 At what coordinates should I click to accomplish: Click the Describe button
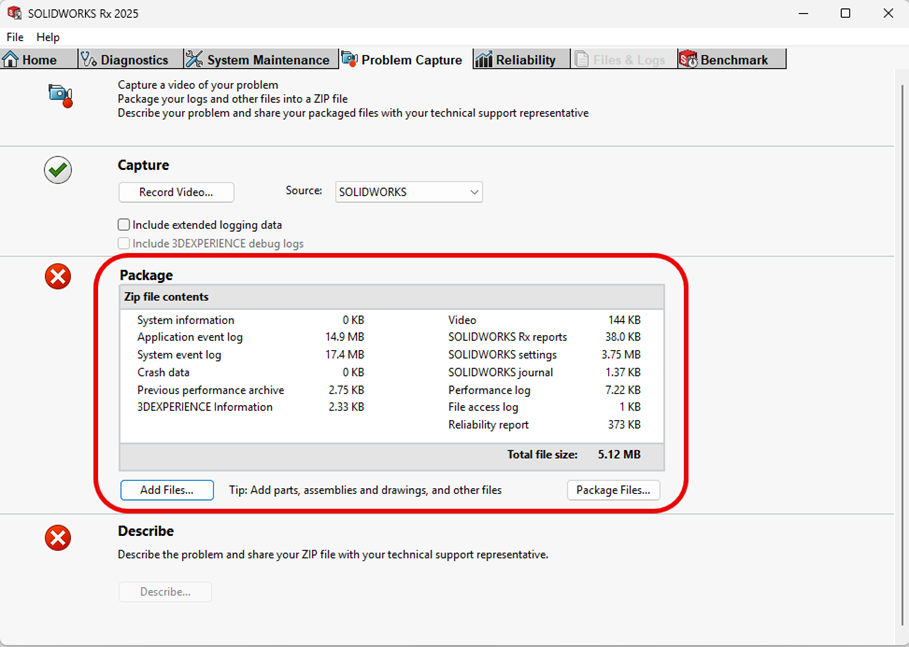coord(165,592)
